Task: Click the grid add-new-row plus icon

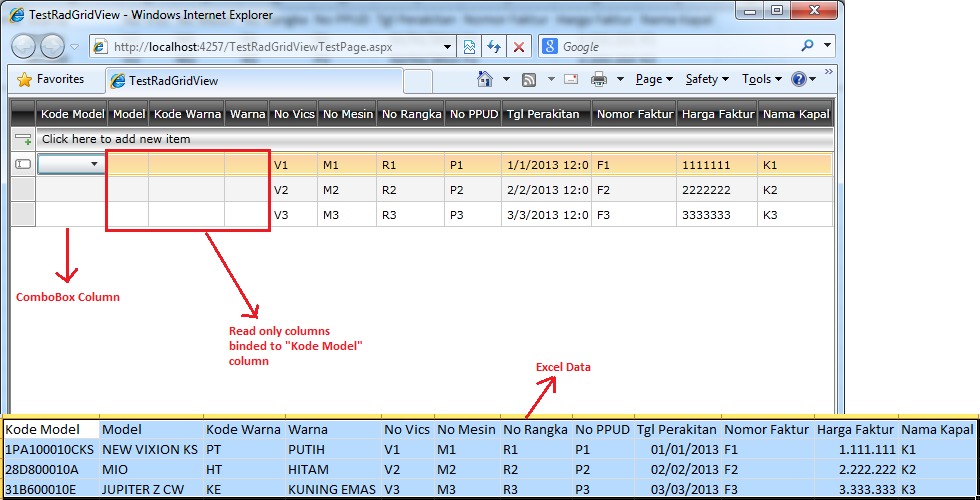Action: 23,139
